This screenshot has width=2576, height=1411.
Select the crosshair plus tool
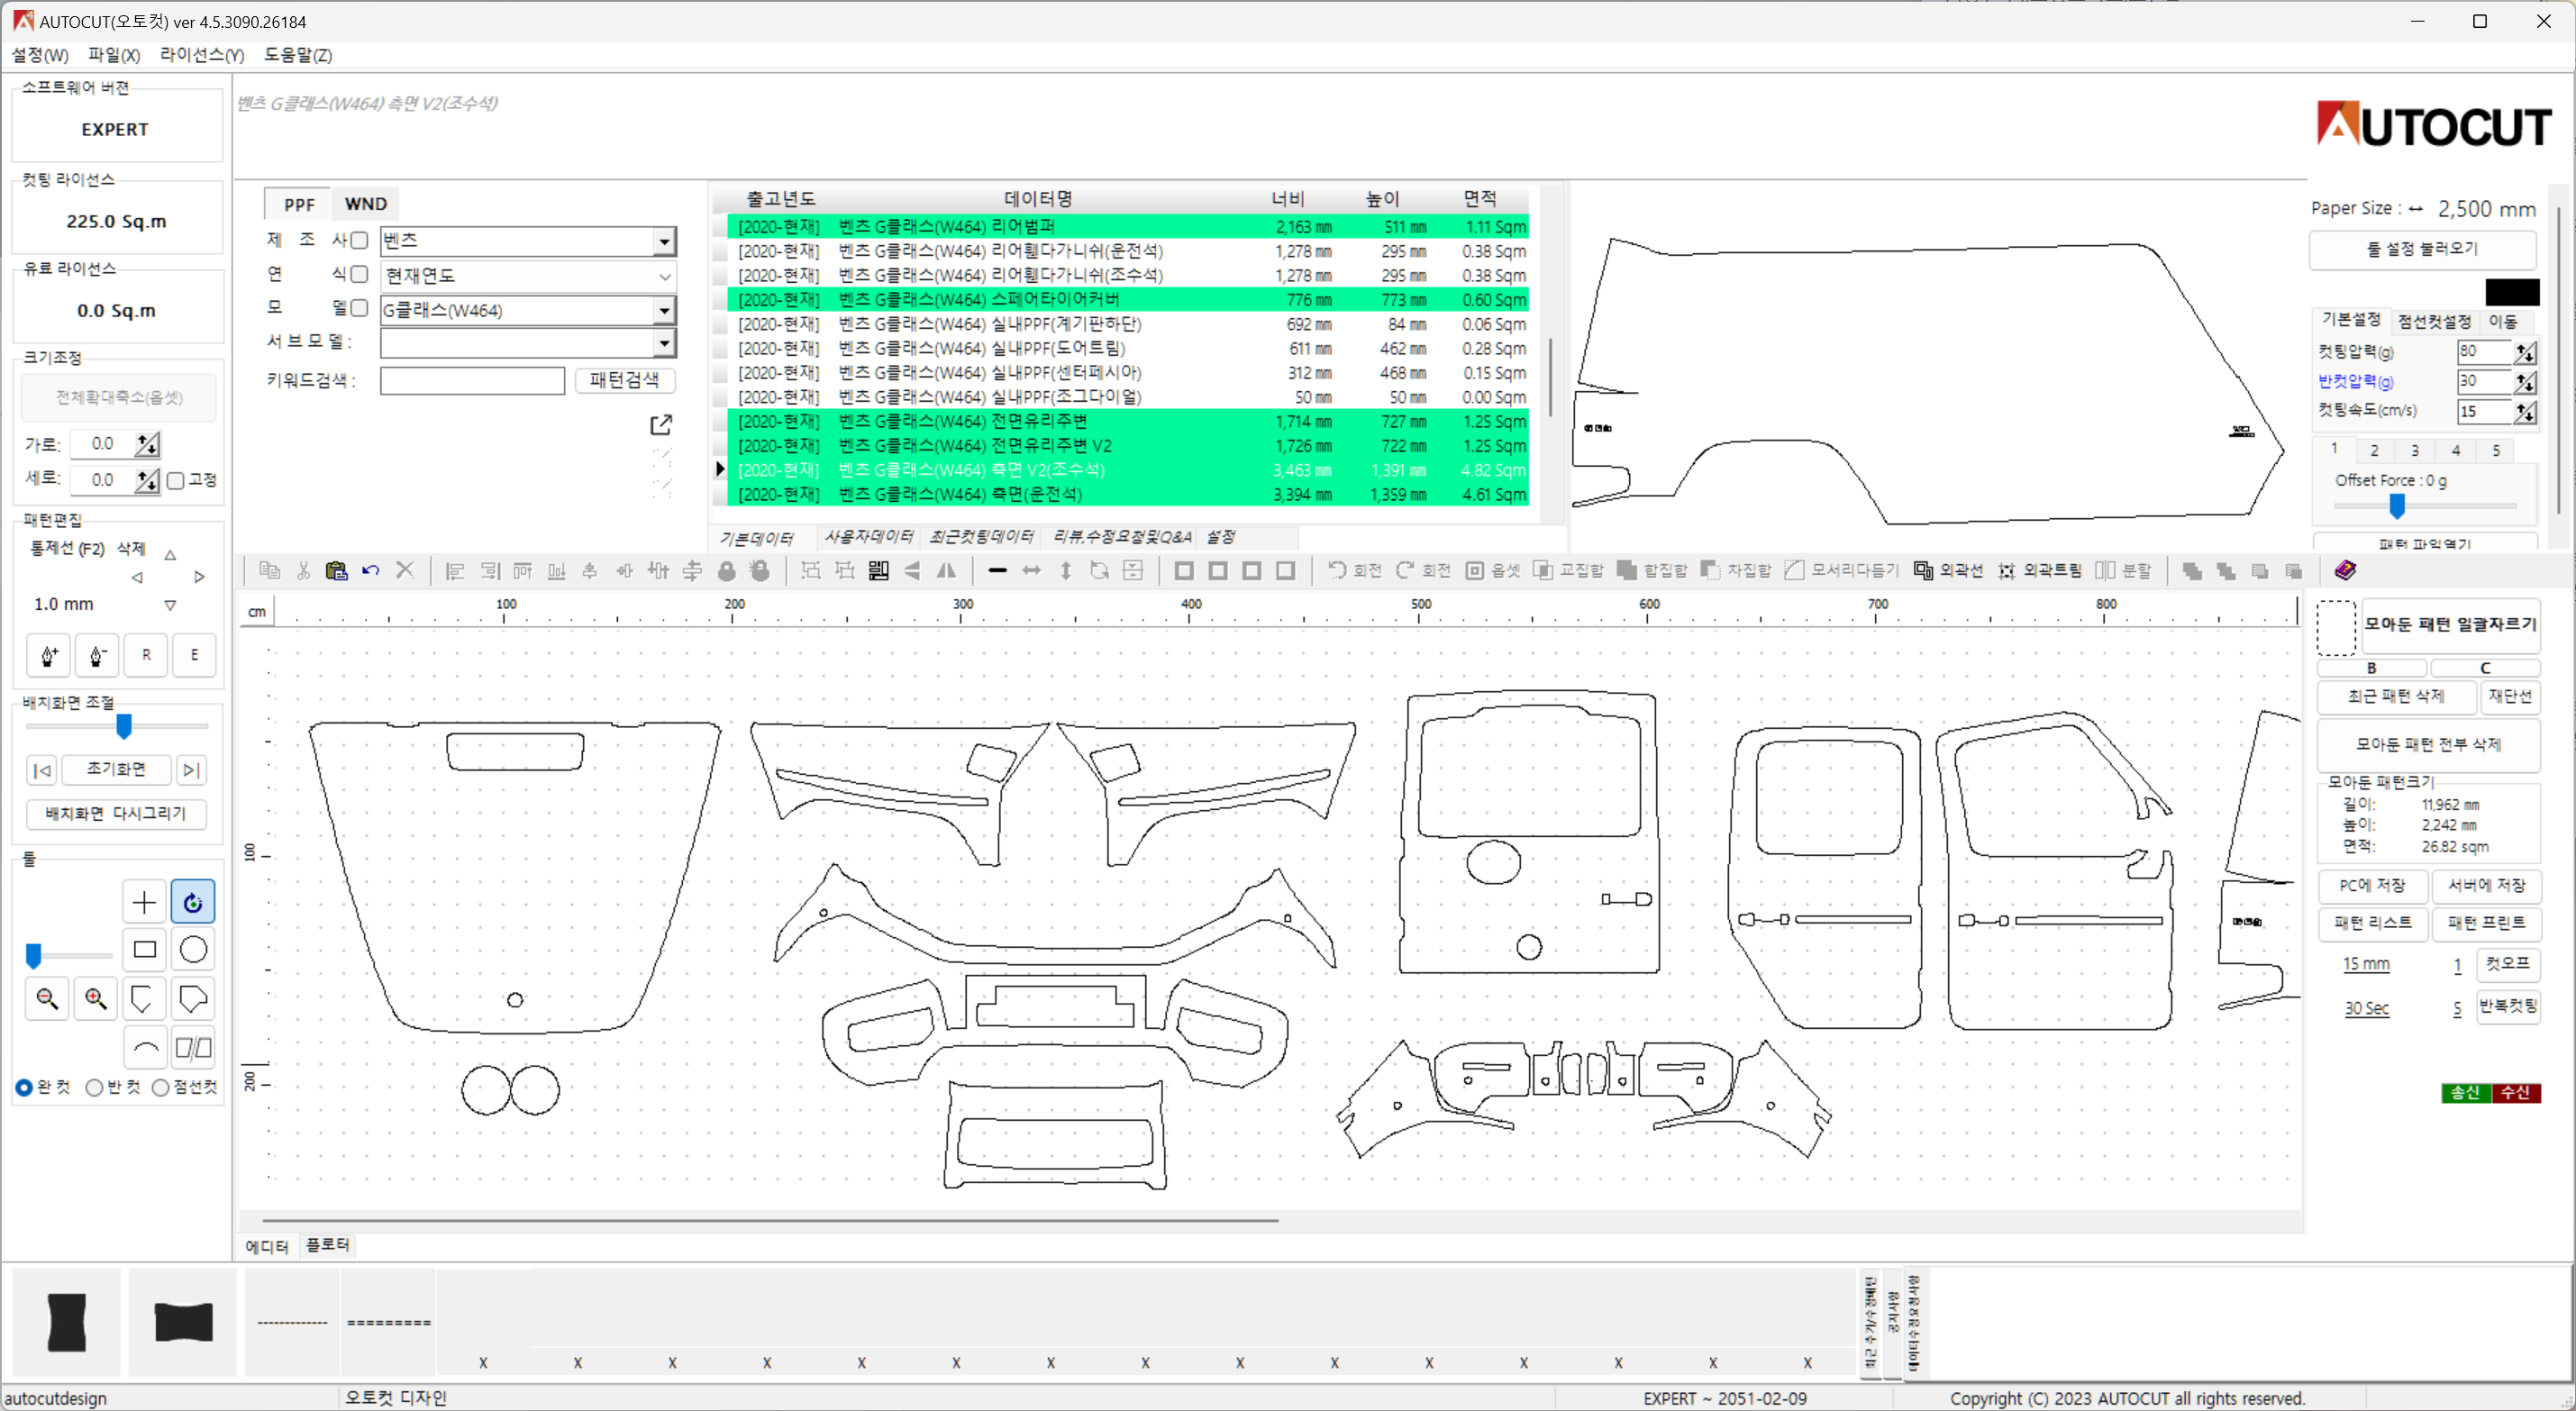[144, 902]
